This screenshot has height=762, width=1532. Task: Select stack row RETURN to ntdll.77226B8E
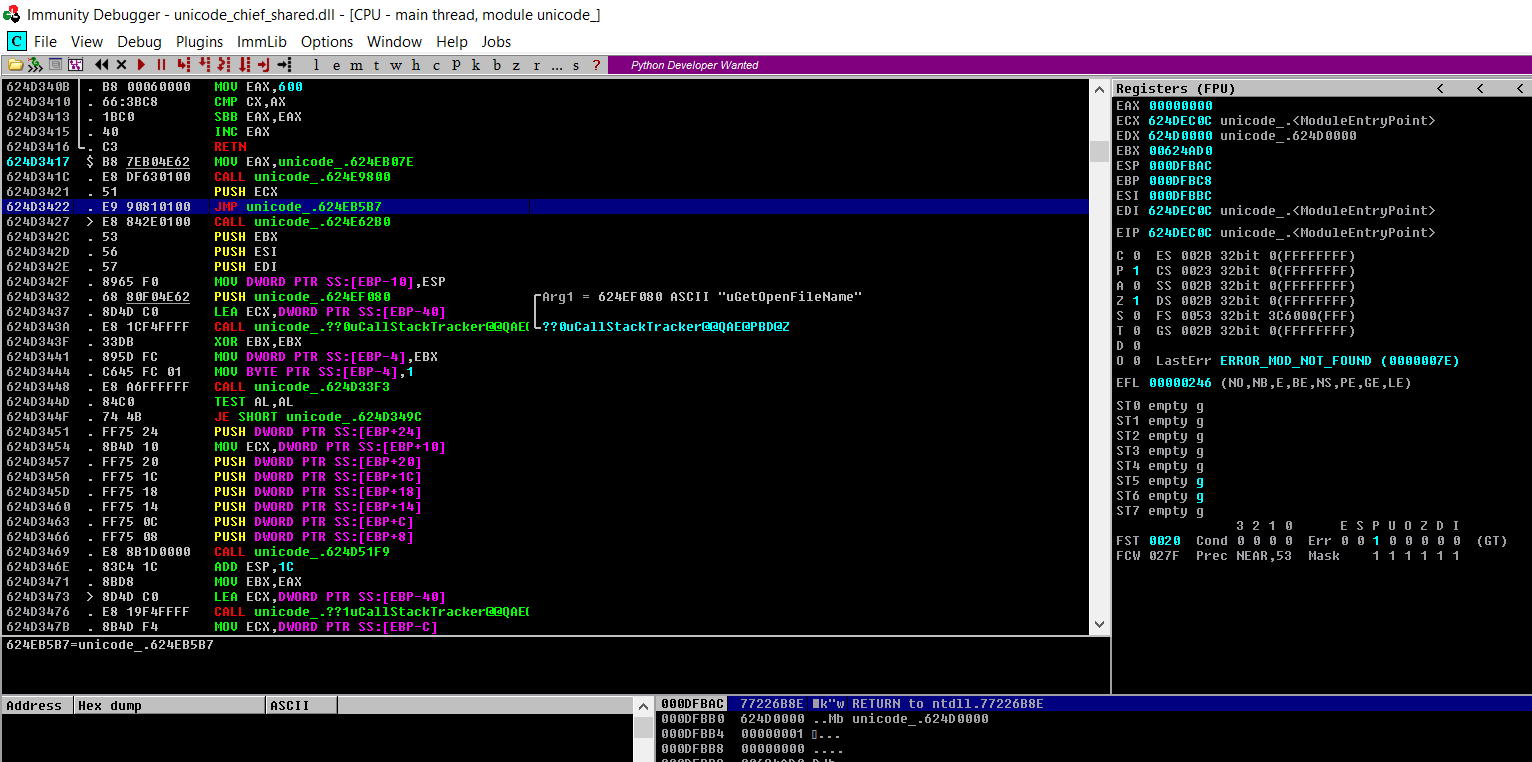pos(1093,704)
